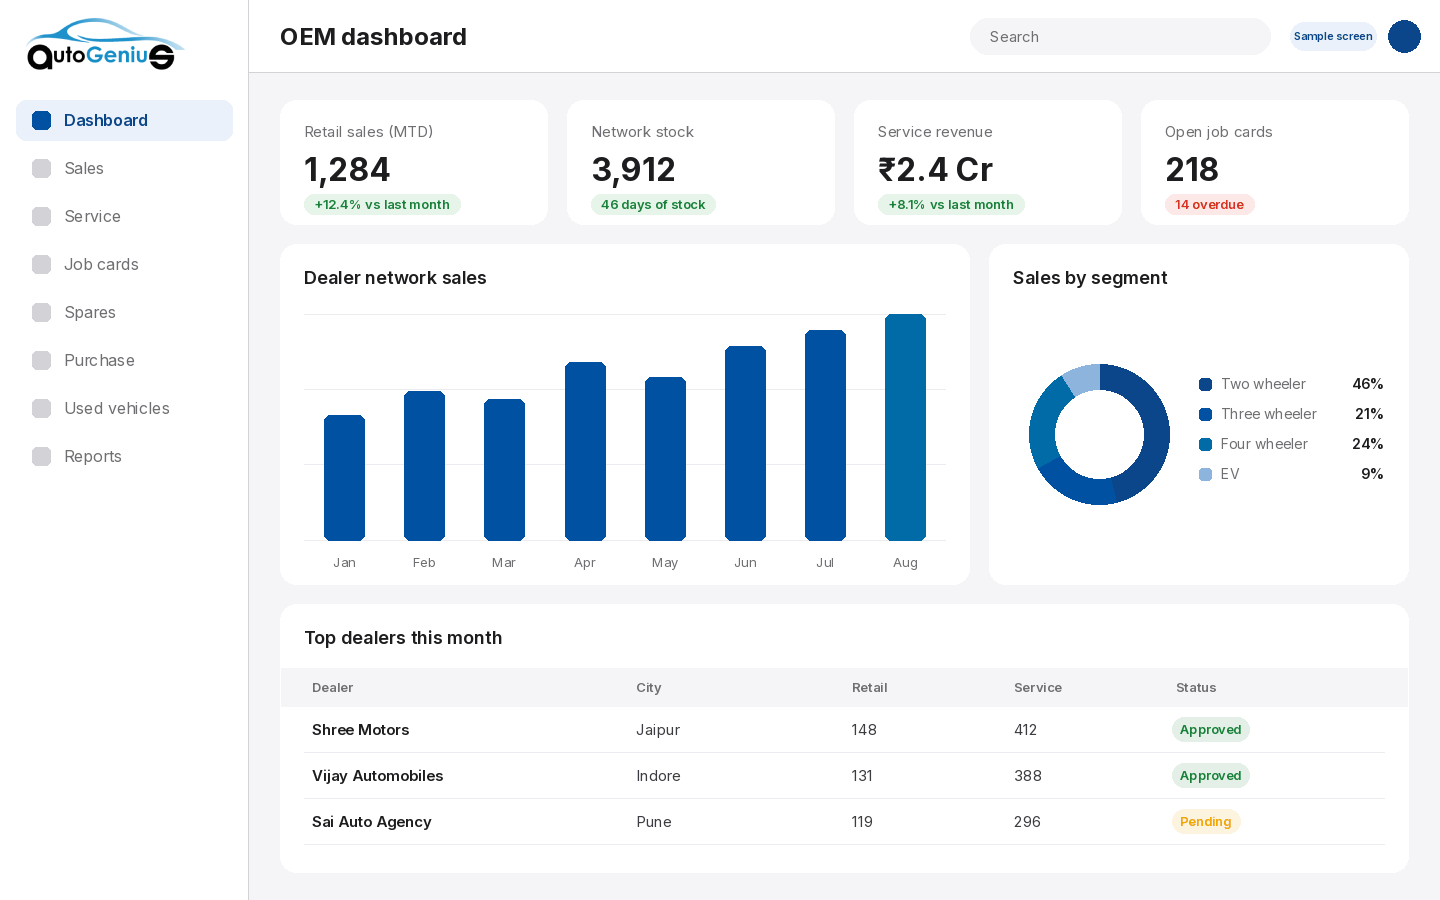This screenshot has height=900, width=1440.
Task: Click the +8.1% vs last month badge
Action: pyautogui.click(x=951, y=205)
